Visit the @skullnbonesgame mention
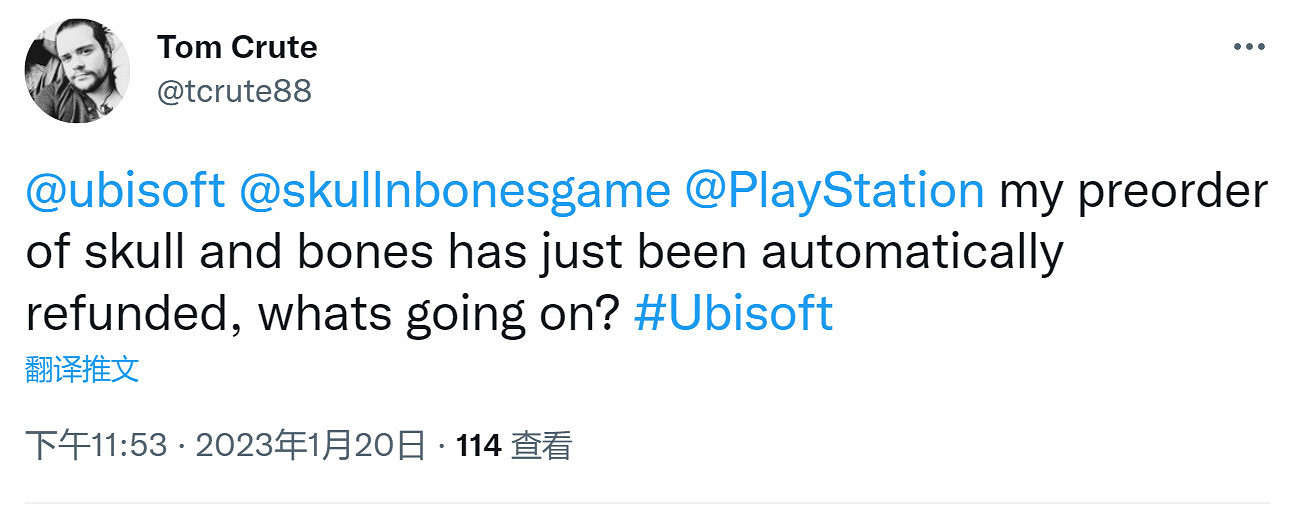Image resolution: width=1302 pixels, height=514 pixels. point(456,191)
